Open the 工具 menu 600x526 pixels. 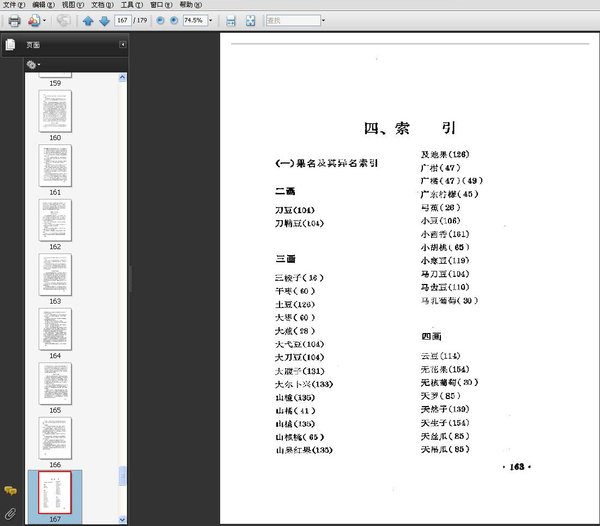point(127,5)
